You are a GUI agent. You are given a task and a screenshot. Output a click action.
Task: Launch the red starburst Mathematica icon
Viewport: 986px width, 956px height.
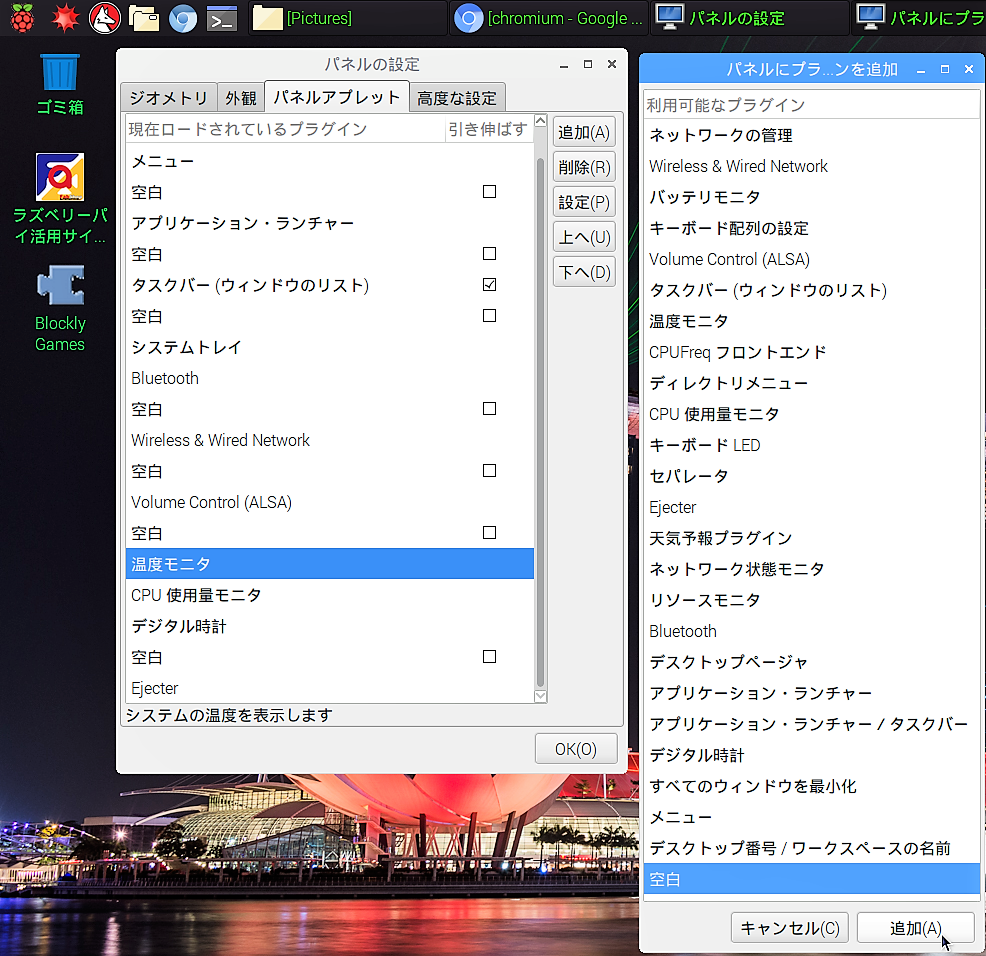point(65,18)
